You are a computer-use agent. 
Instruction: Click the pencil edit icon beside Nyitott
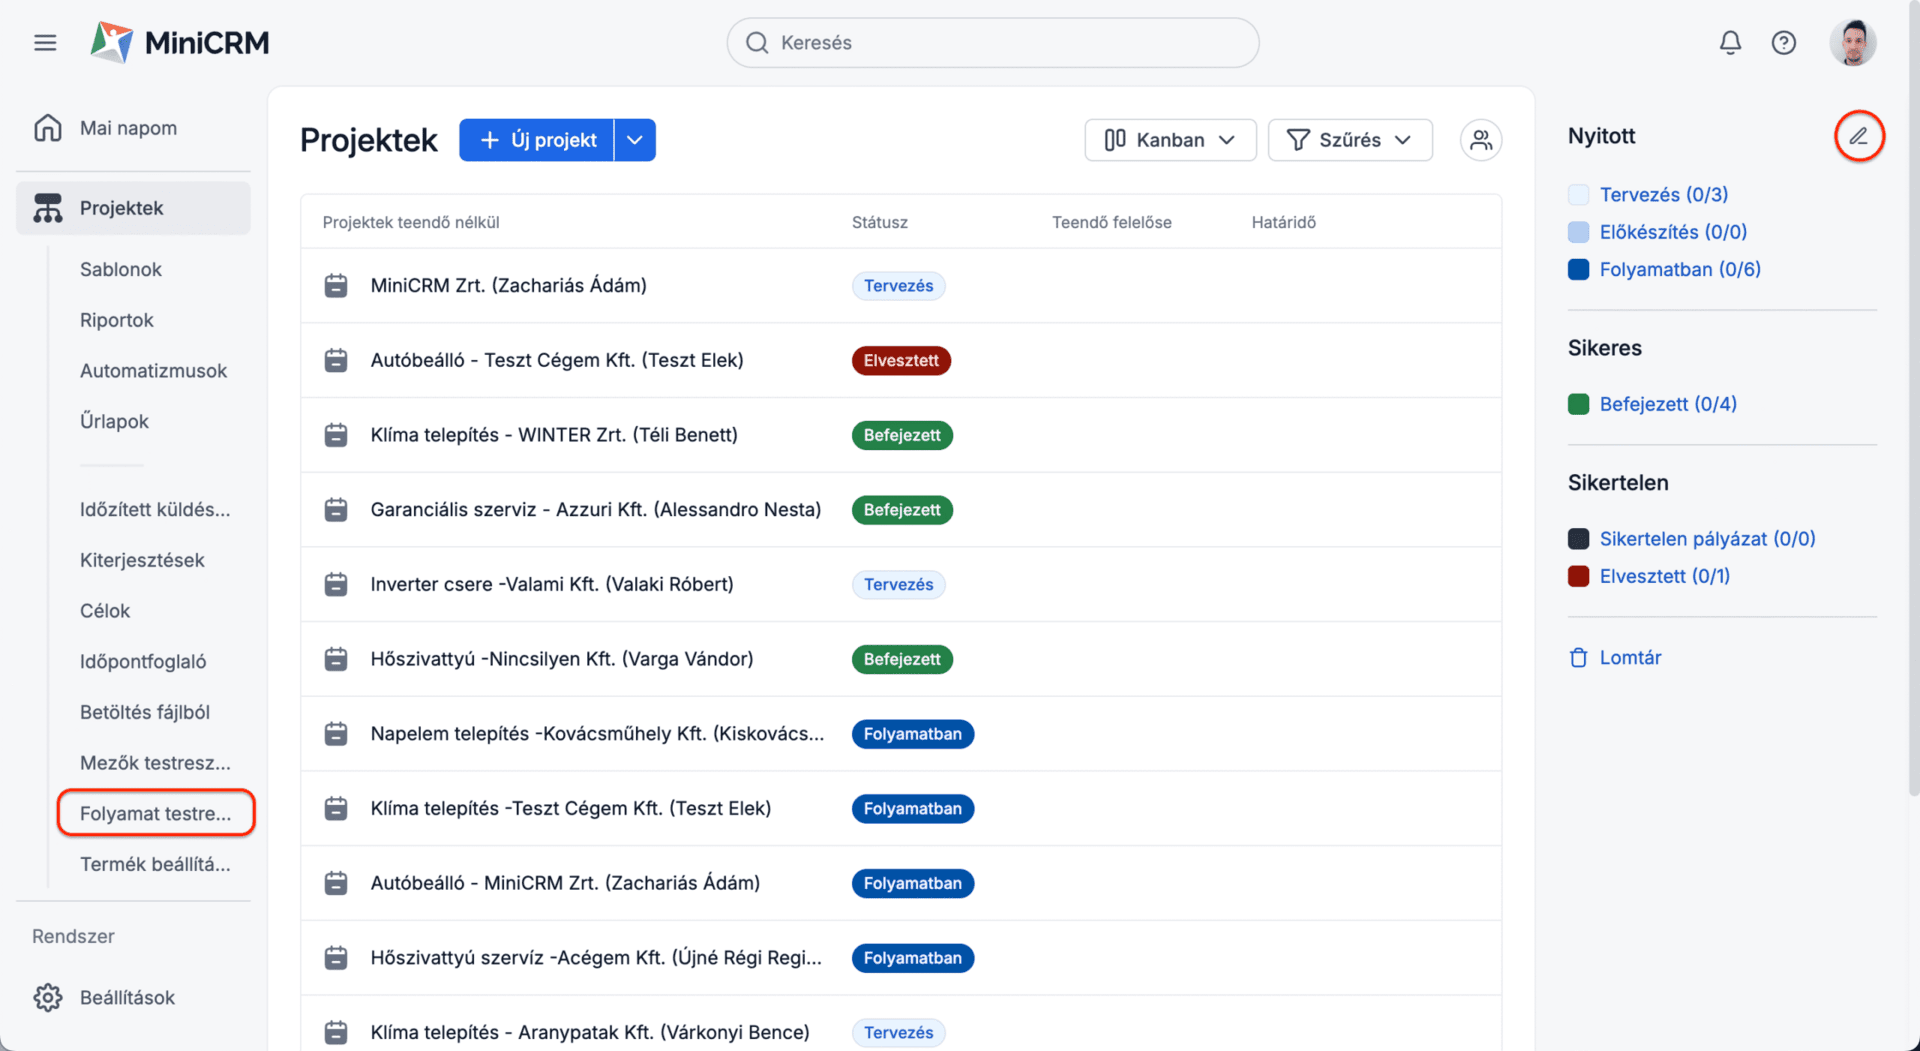point(1858,136)
